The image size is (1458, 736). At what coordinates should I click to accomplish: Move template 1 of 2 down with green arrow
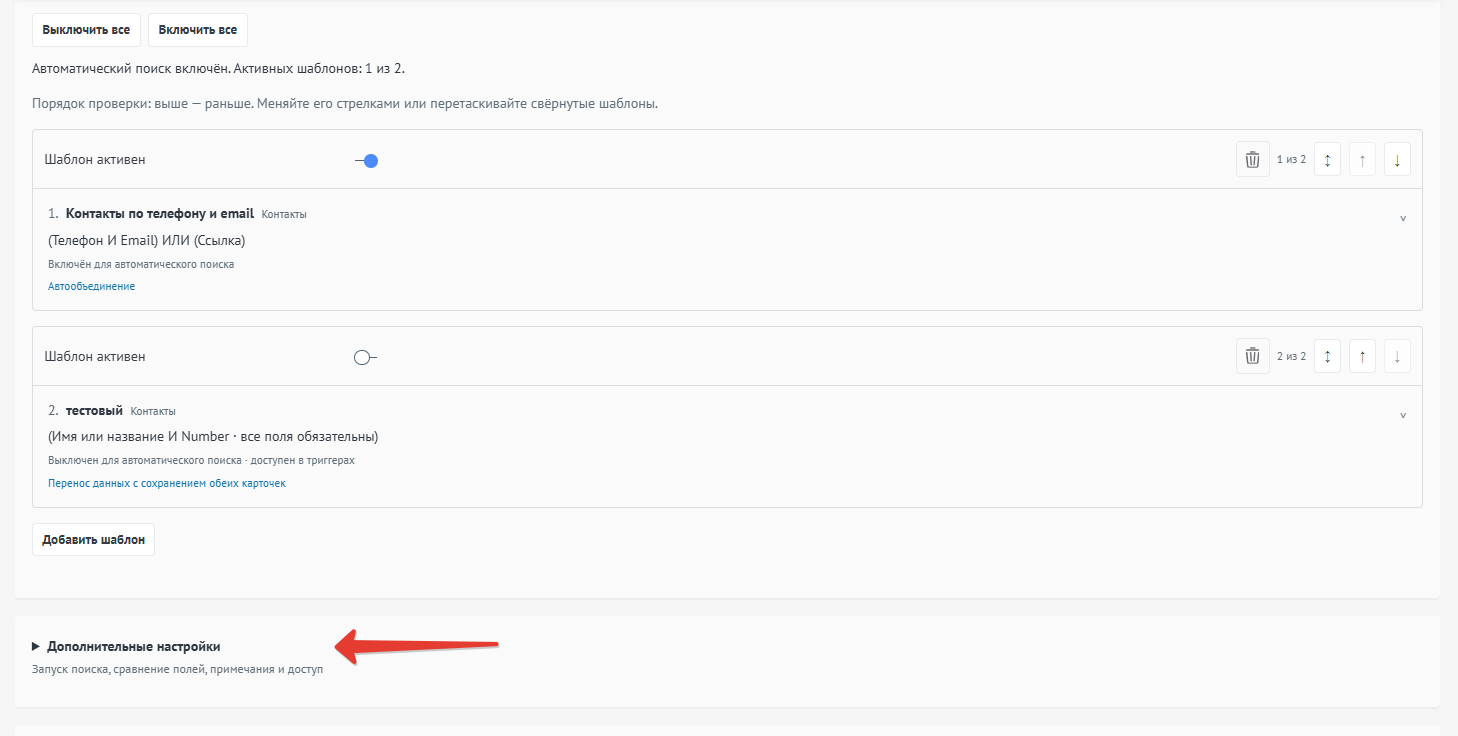(1397, 159)
